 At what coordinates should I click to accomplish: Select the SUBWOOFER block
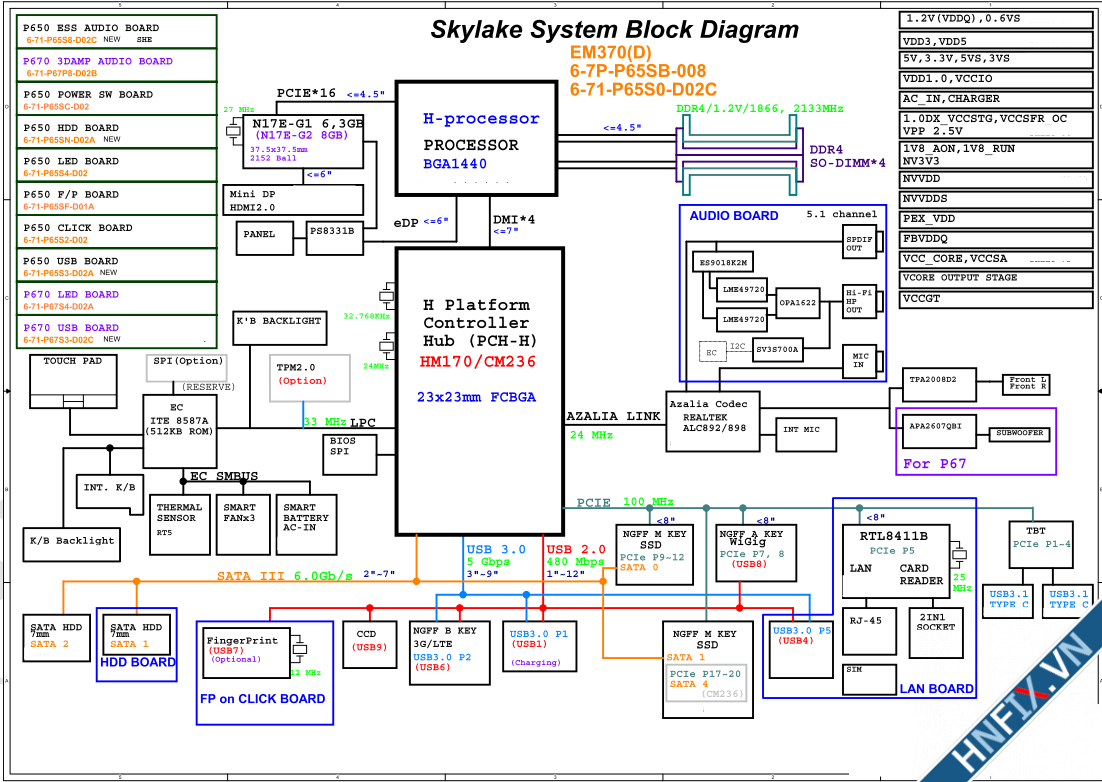1020,434
